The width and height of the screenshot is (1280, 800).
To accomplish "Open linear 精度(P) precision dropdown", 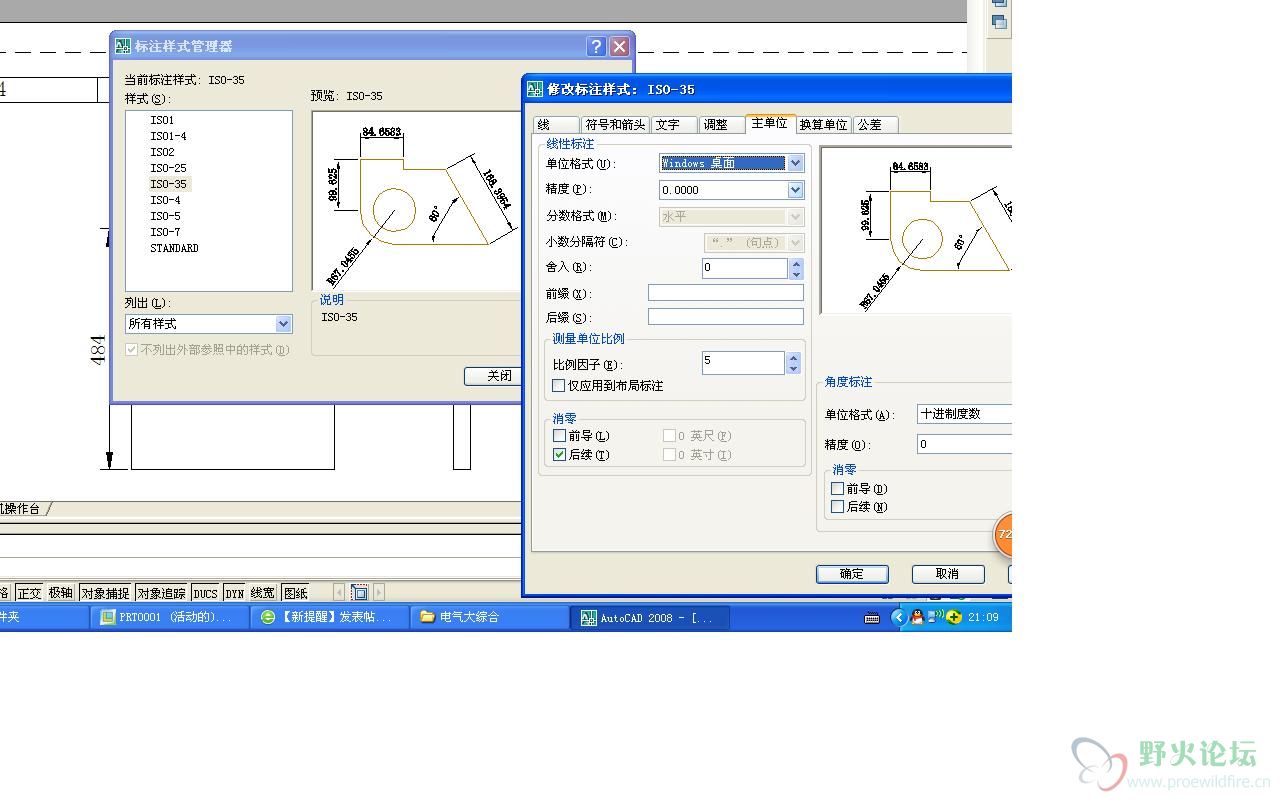I will point(796,190).
